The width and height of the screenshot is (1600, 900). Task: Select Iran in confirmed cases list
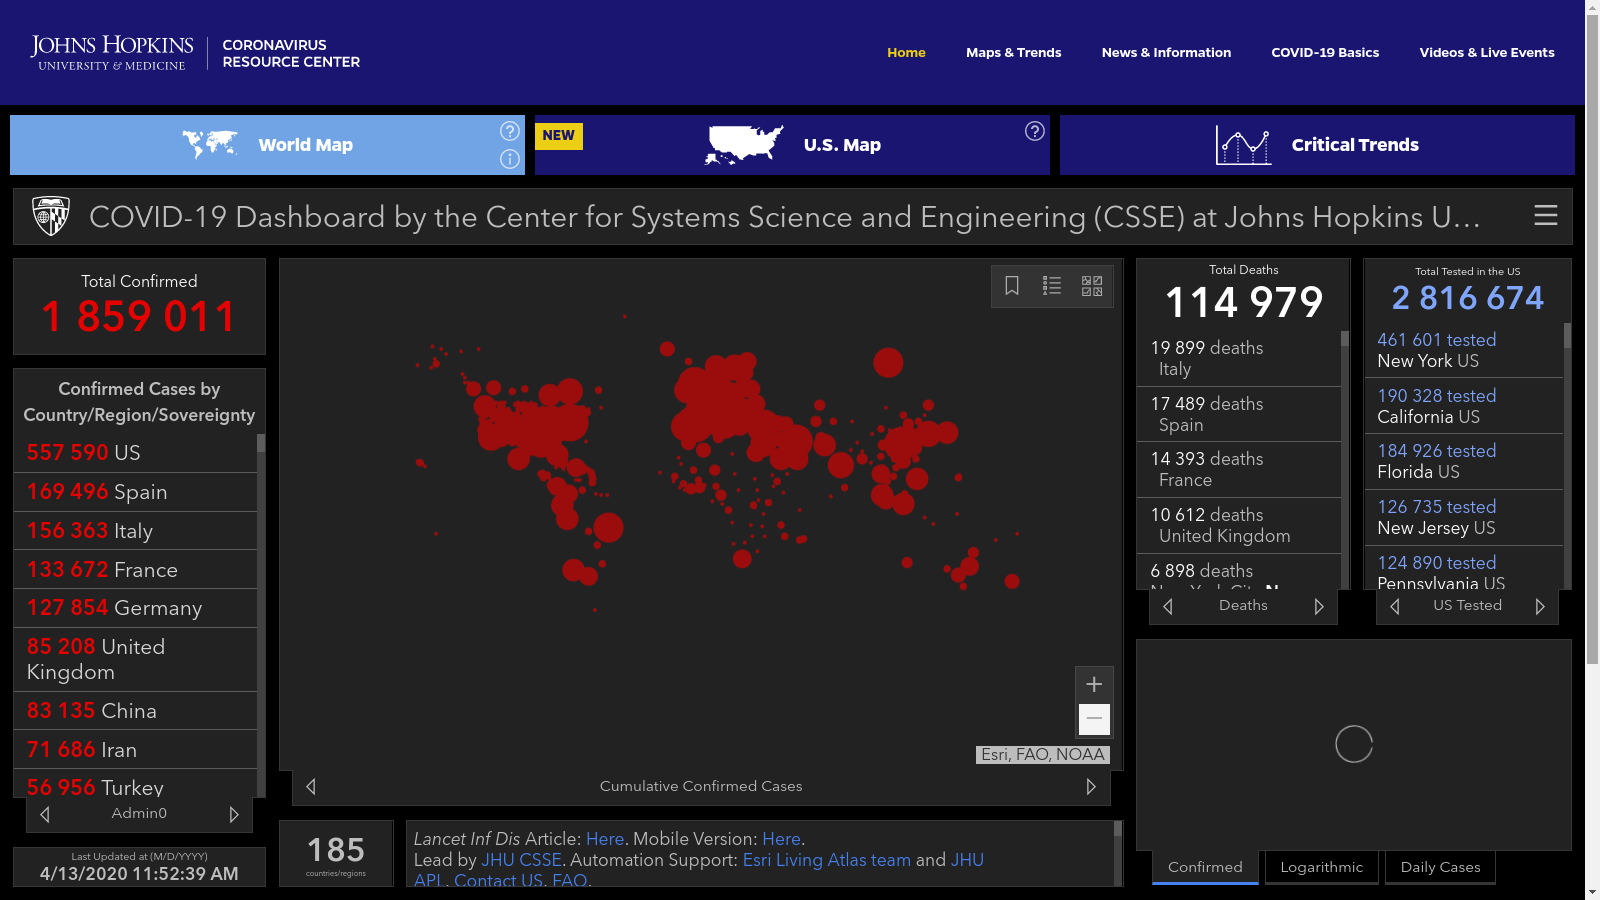point(135,750)
